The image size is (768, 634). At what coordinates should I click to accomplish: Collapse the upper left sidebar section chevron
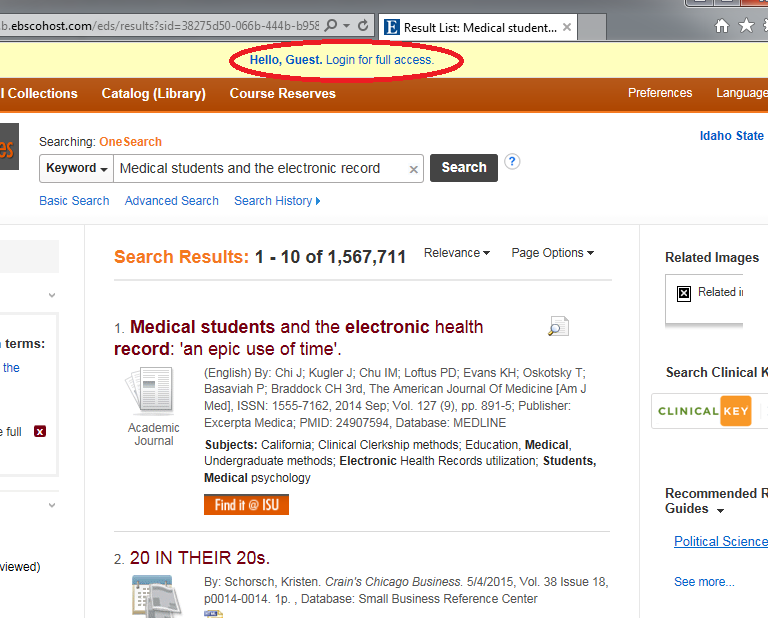(x=51, y=295)
